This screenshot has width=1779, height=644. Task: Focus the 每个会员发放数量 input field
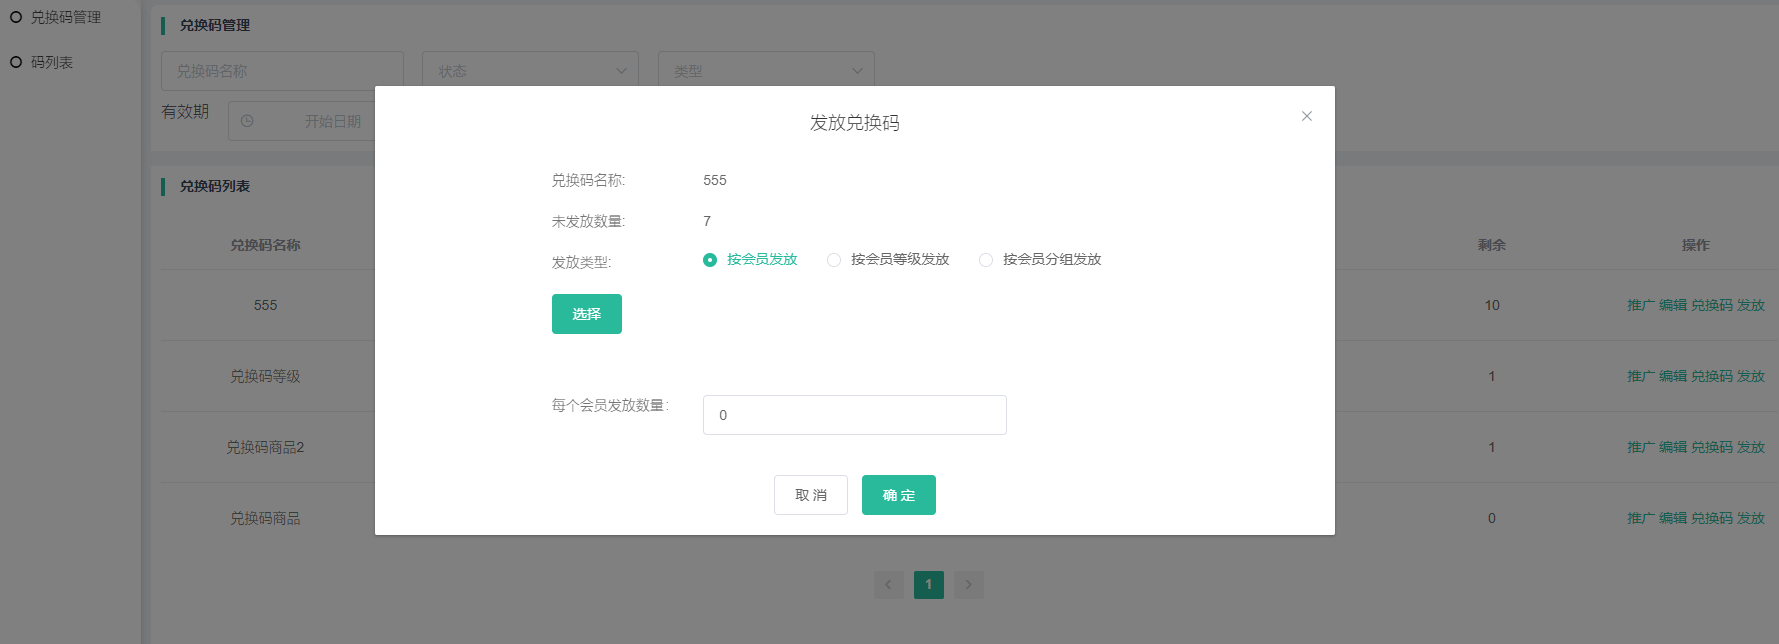(x=854, y=415)
